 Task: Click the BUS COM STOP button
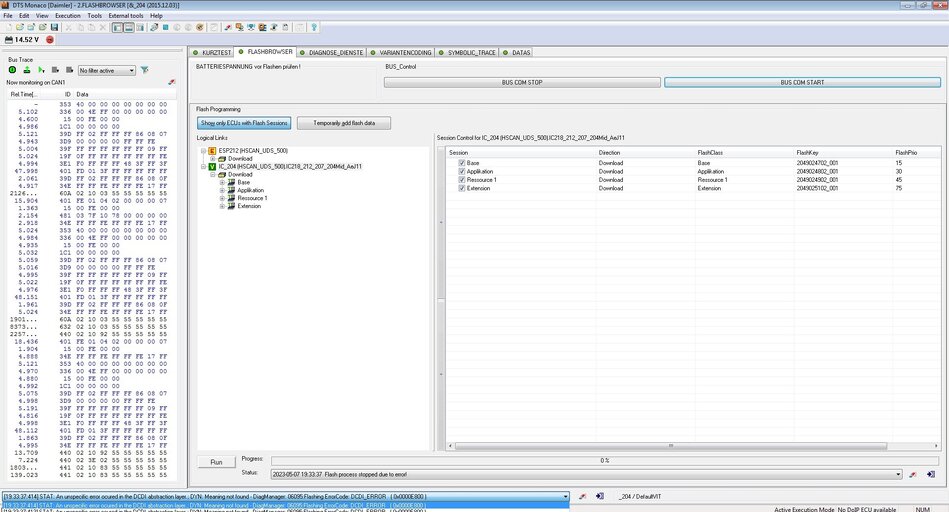pyautogui.click(x=522, y=82)
